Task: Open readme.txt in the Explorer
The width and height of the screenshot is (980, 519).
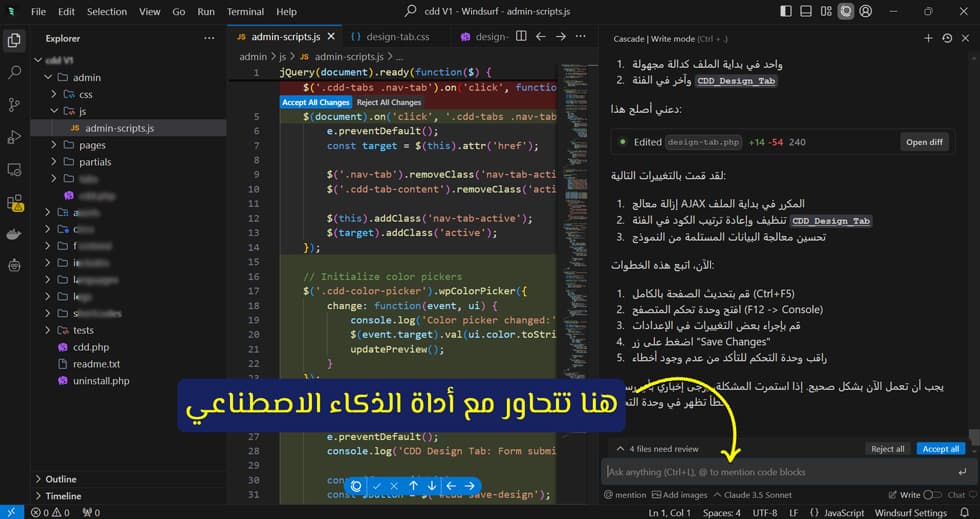Action: tap(96, 364)
